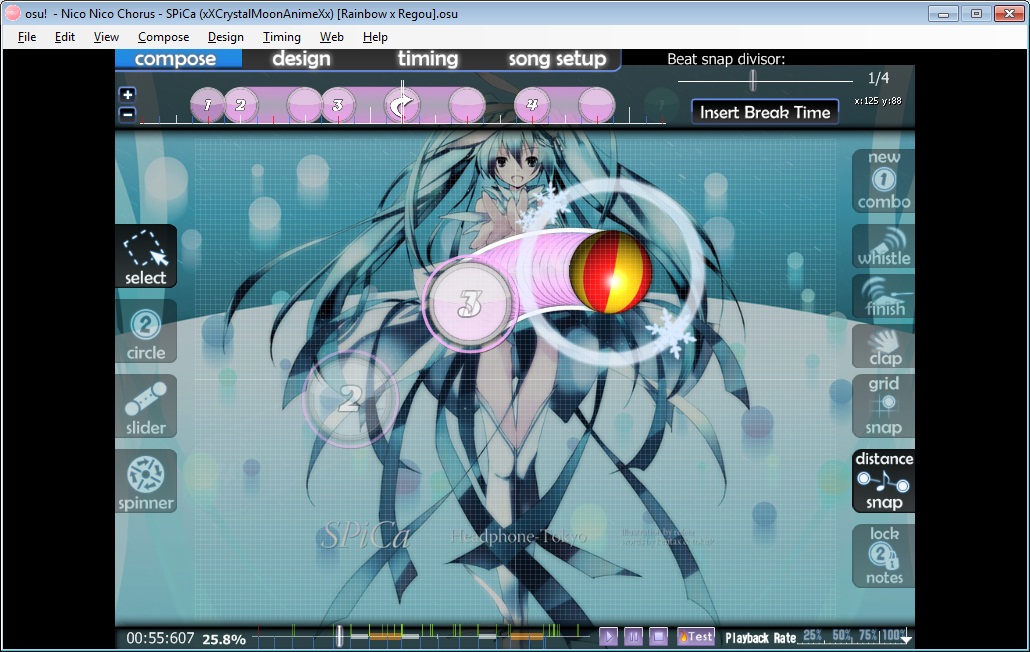This screenshot has width=1030, height=652.
Task: Pick the slider placement tool
Action: [146, 406]
